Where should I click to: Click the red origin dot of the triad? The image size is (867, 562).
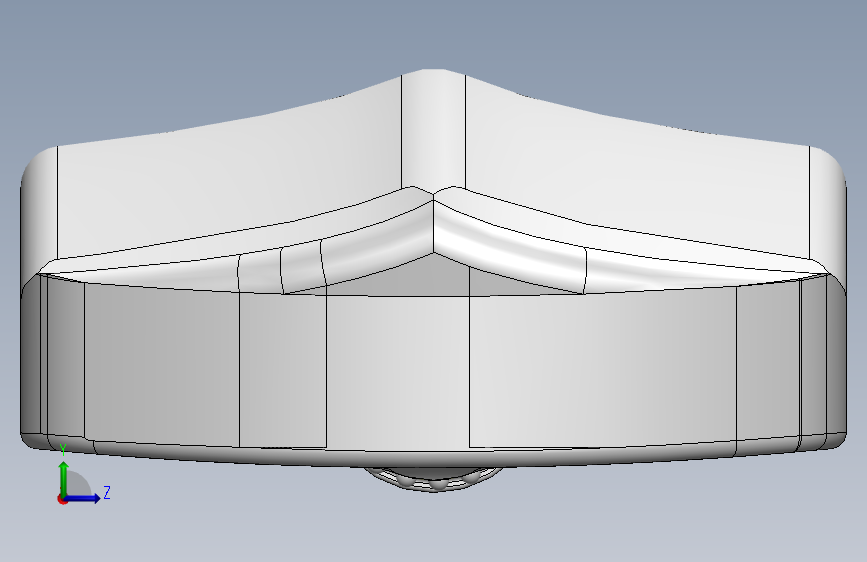click(62, 499)
